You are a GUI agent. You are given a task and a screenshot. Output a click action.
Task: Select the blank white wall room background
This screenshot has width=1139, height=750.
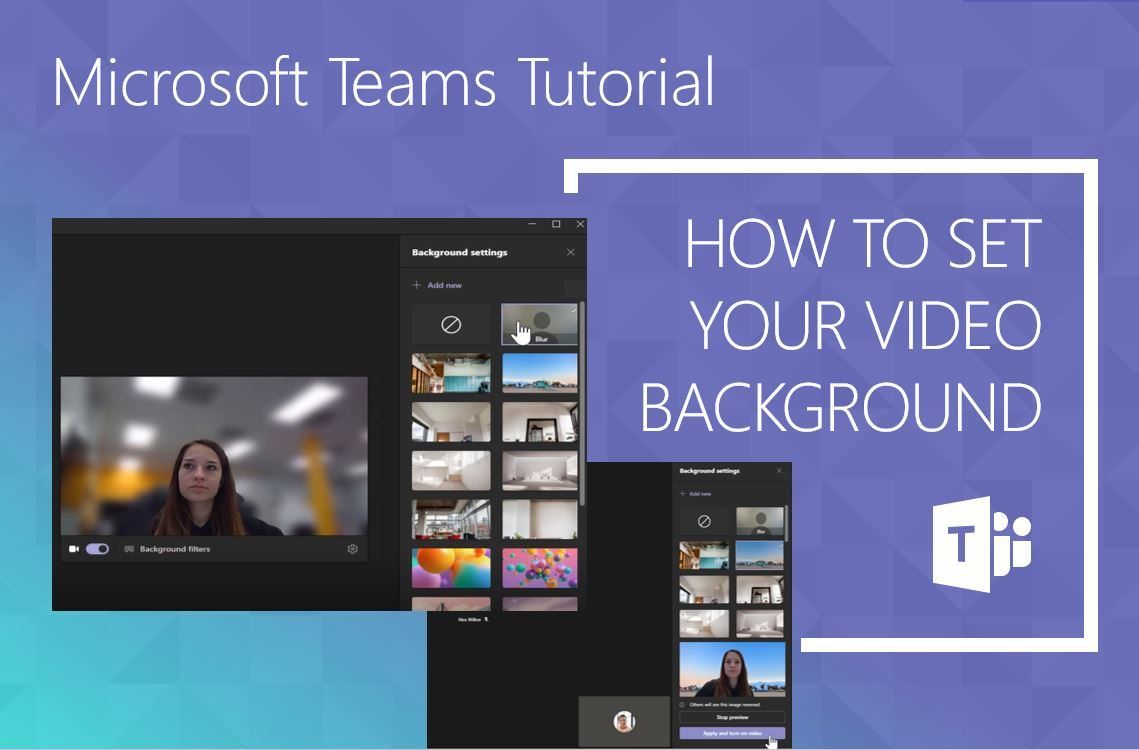pyautogui.click(x=540, y=519)
